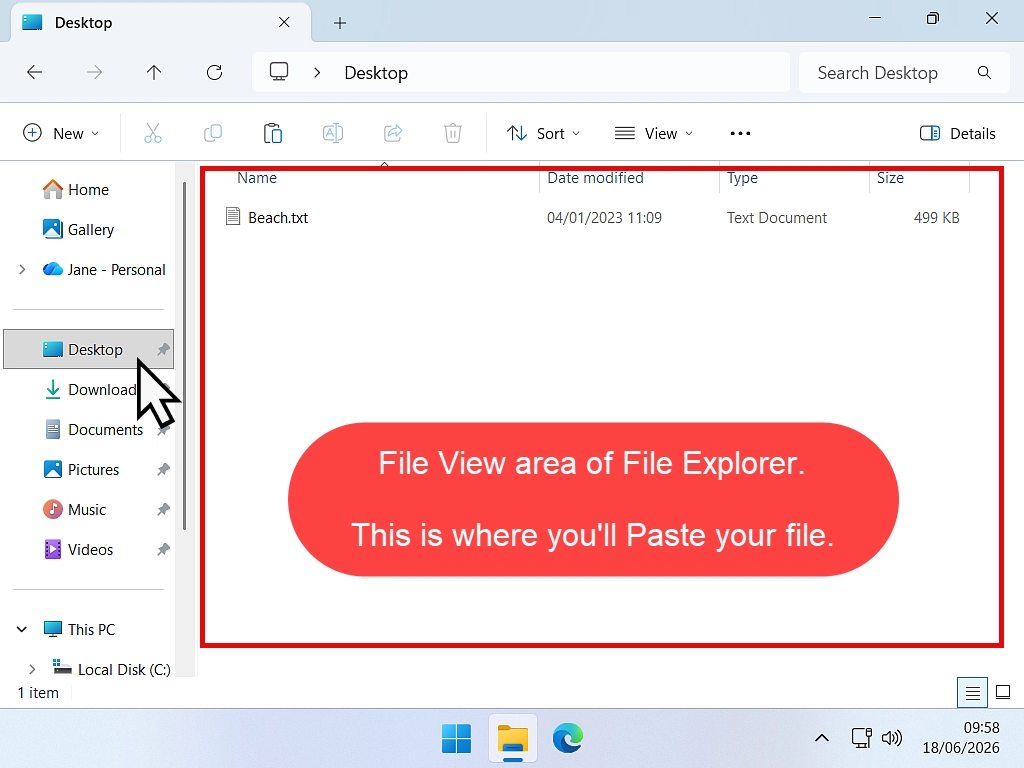Click the Rename icon in toolbar
1024x768 pixels.
coord(333,133)
